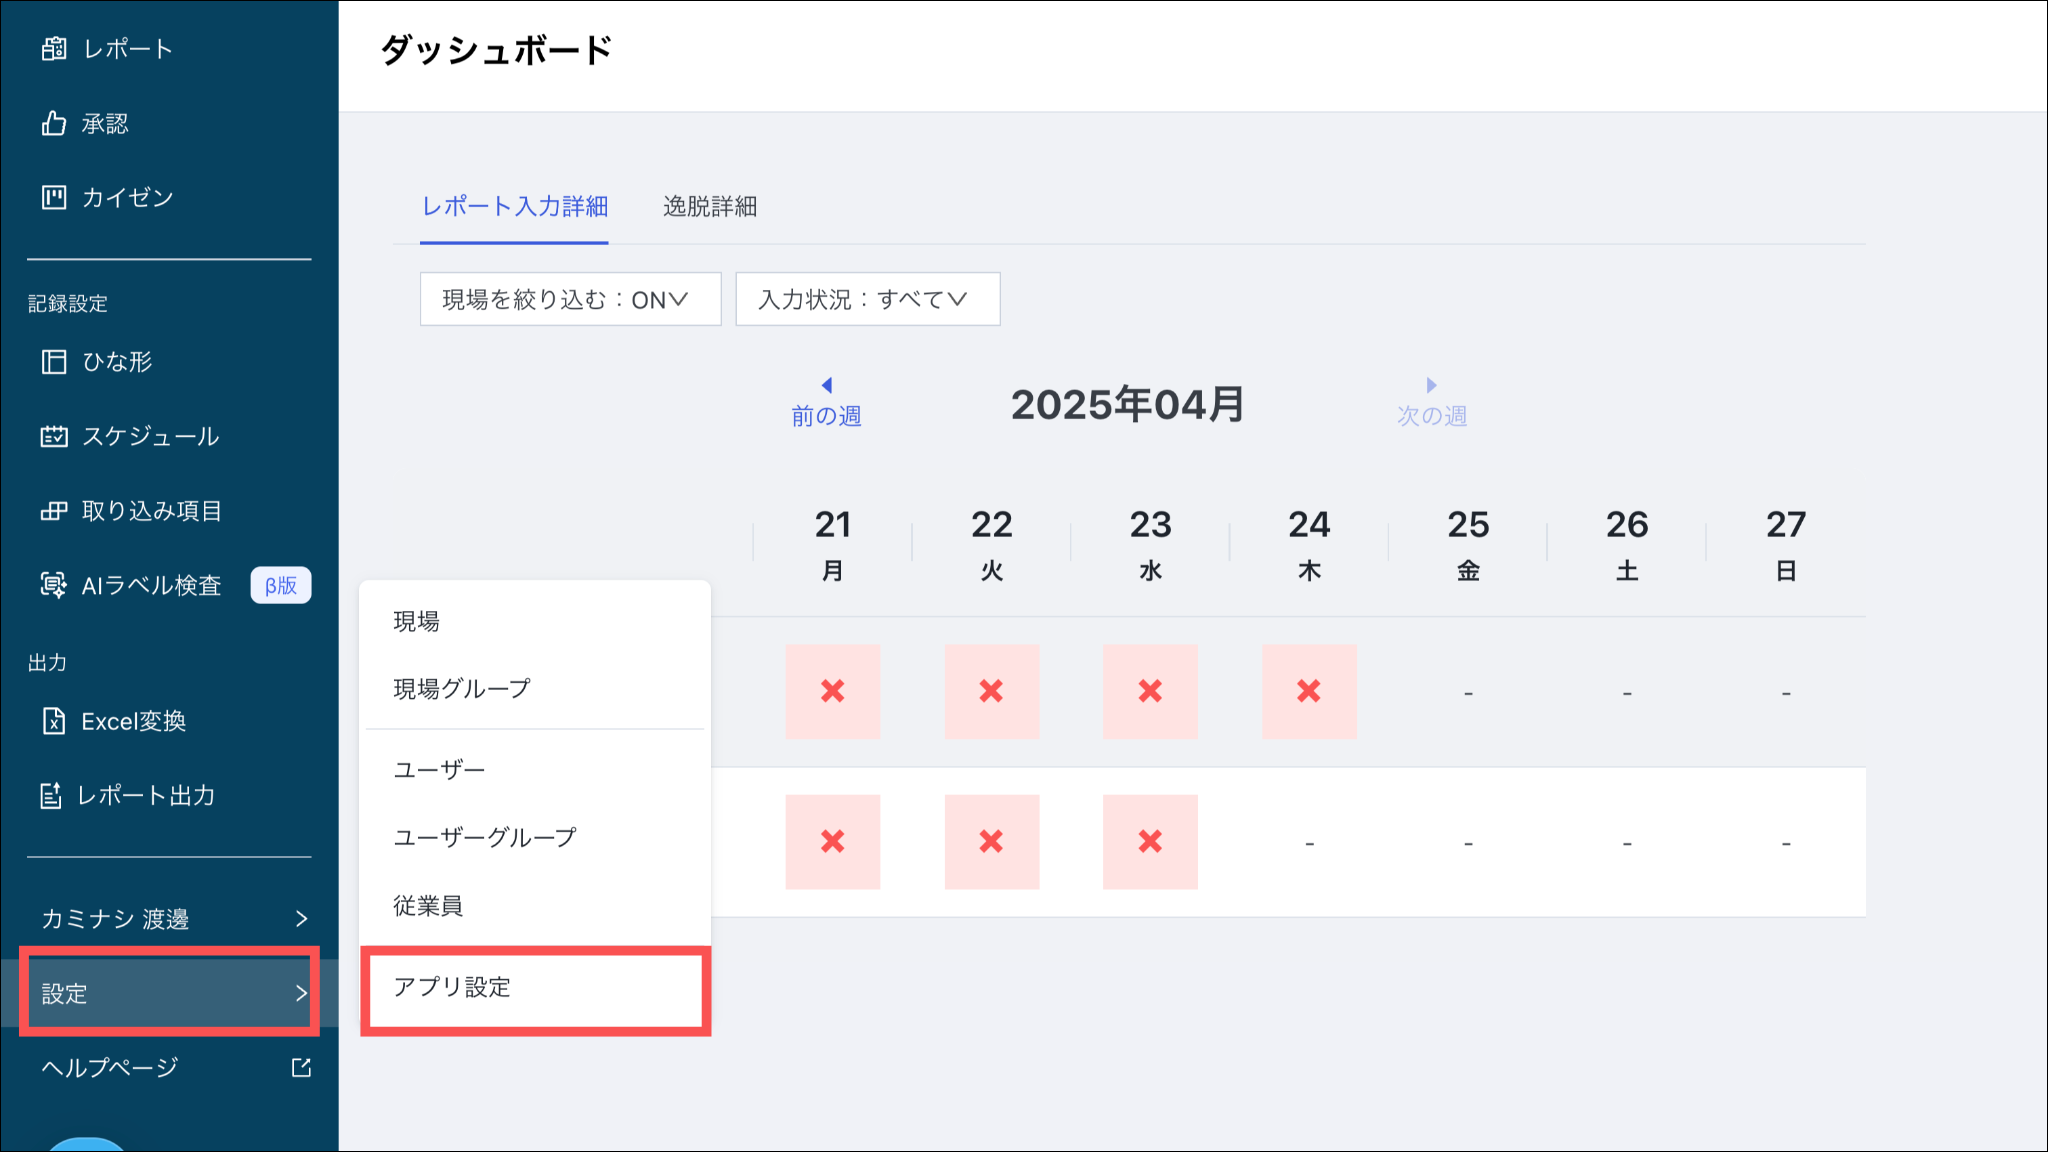Expand the 設定 menu chevron

coord(301,993)
